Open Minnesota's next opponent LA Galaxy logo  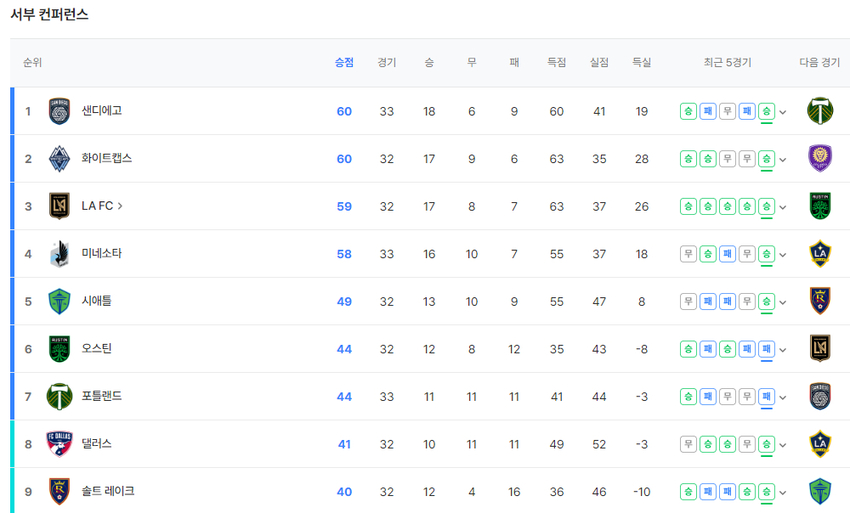[820, 254]
